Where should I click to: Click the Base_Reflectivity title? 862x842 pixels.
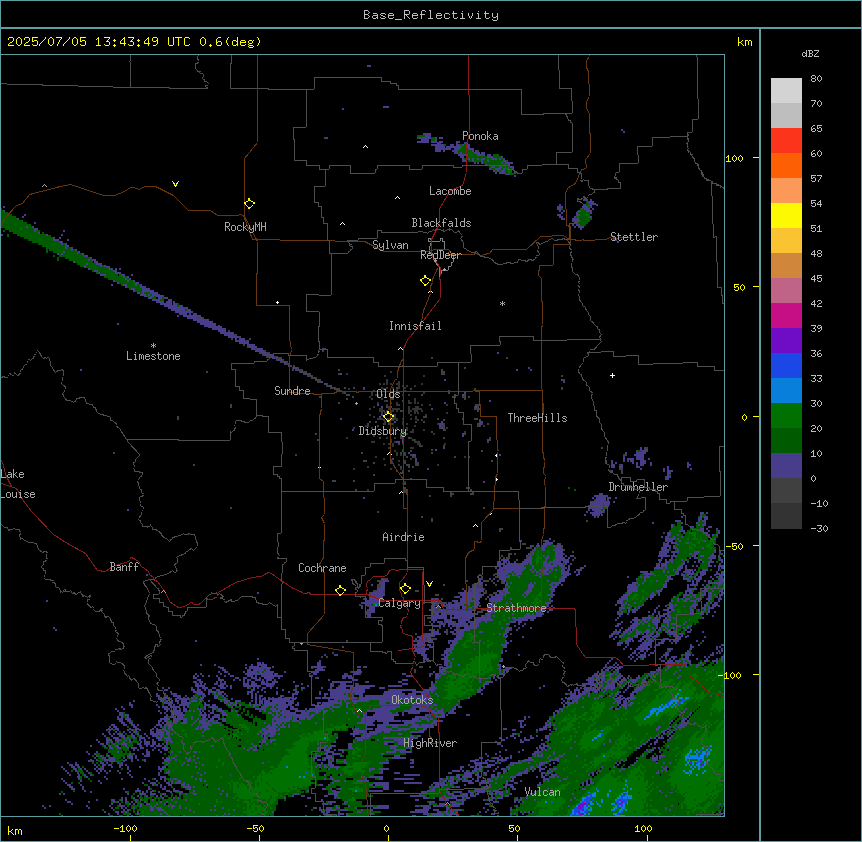point(431,15)
